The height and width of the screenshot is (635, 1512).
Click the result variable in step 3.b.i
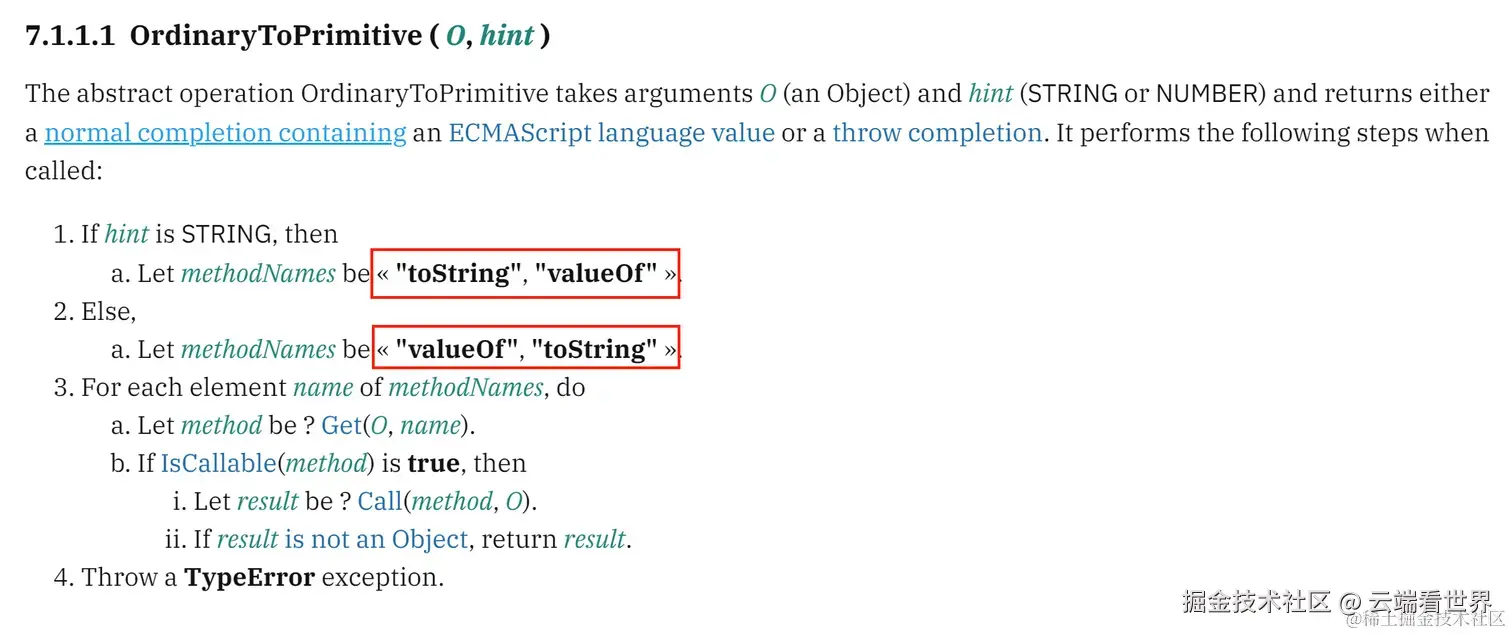point(267,501)
